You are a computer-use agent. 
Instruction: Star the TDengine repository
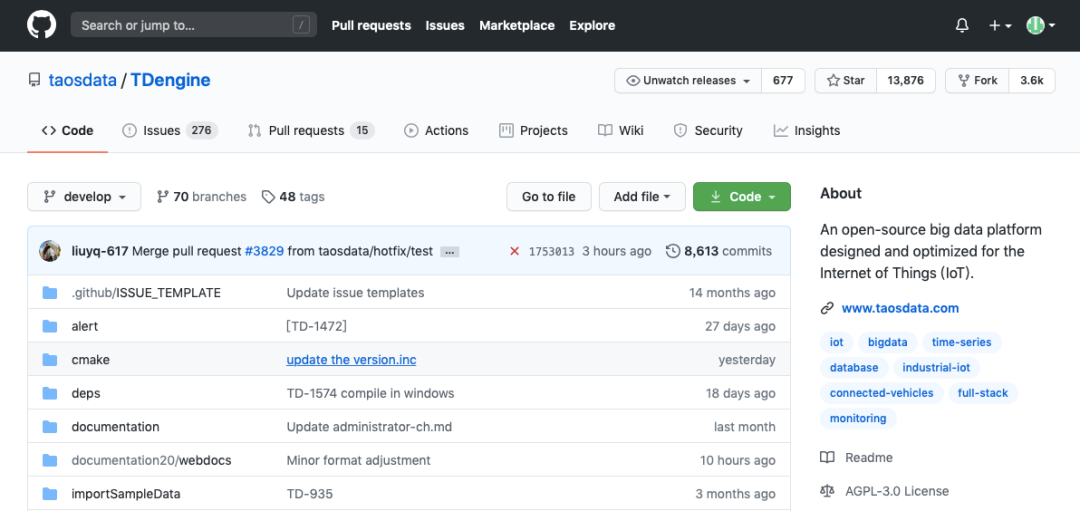tap(845, 81)
